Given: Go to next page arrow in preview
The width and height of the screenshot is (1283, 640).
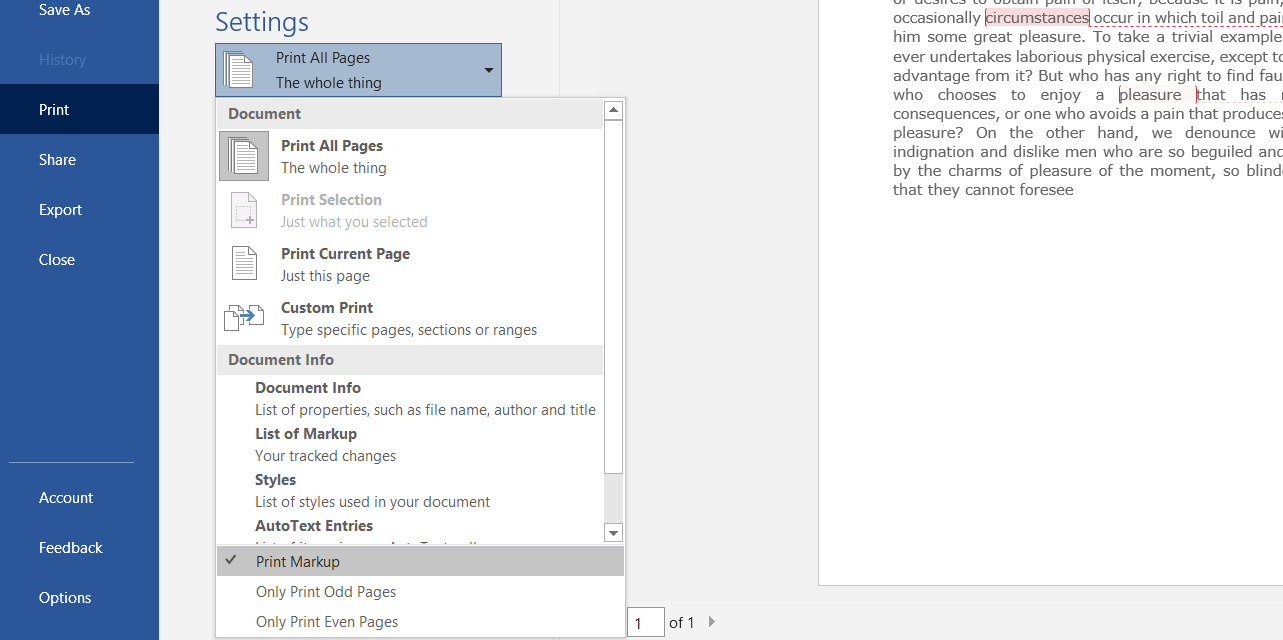Looking at the screenshot, I should (712, 622).
